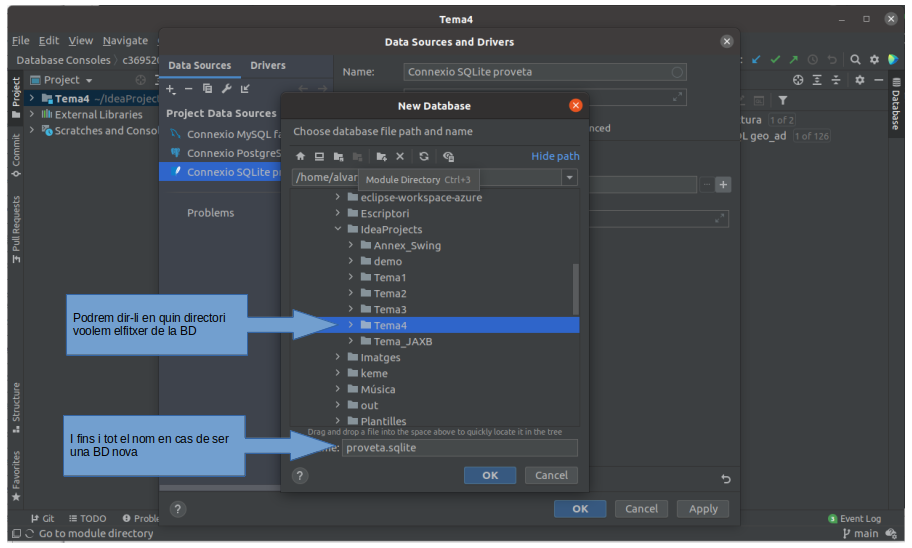Viewport: 912px width, 548px height.
Task: Click Cancel in Data Sources and Drivers
Action: click(642, 509)
